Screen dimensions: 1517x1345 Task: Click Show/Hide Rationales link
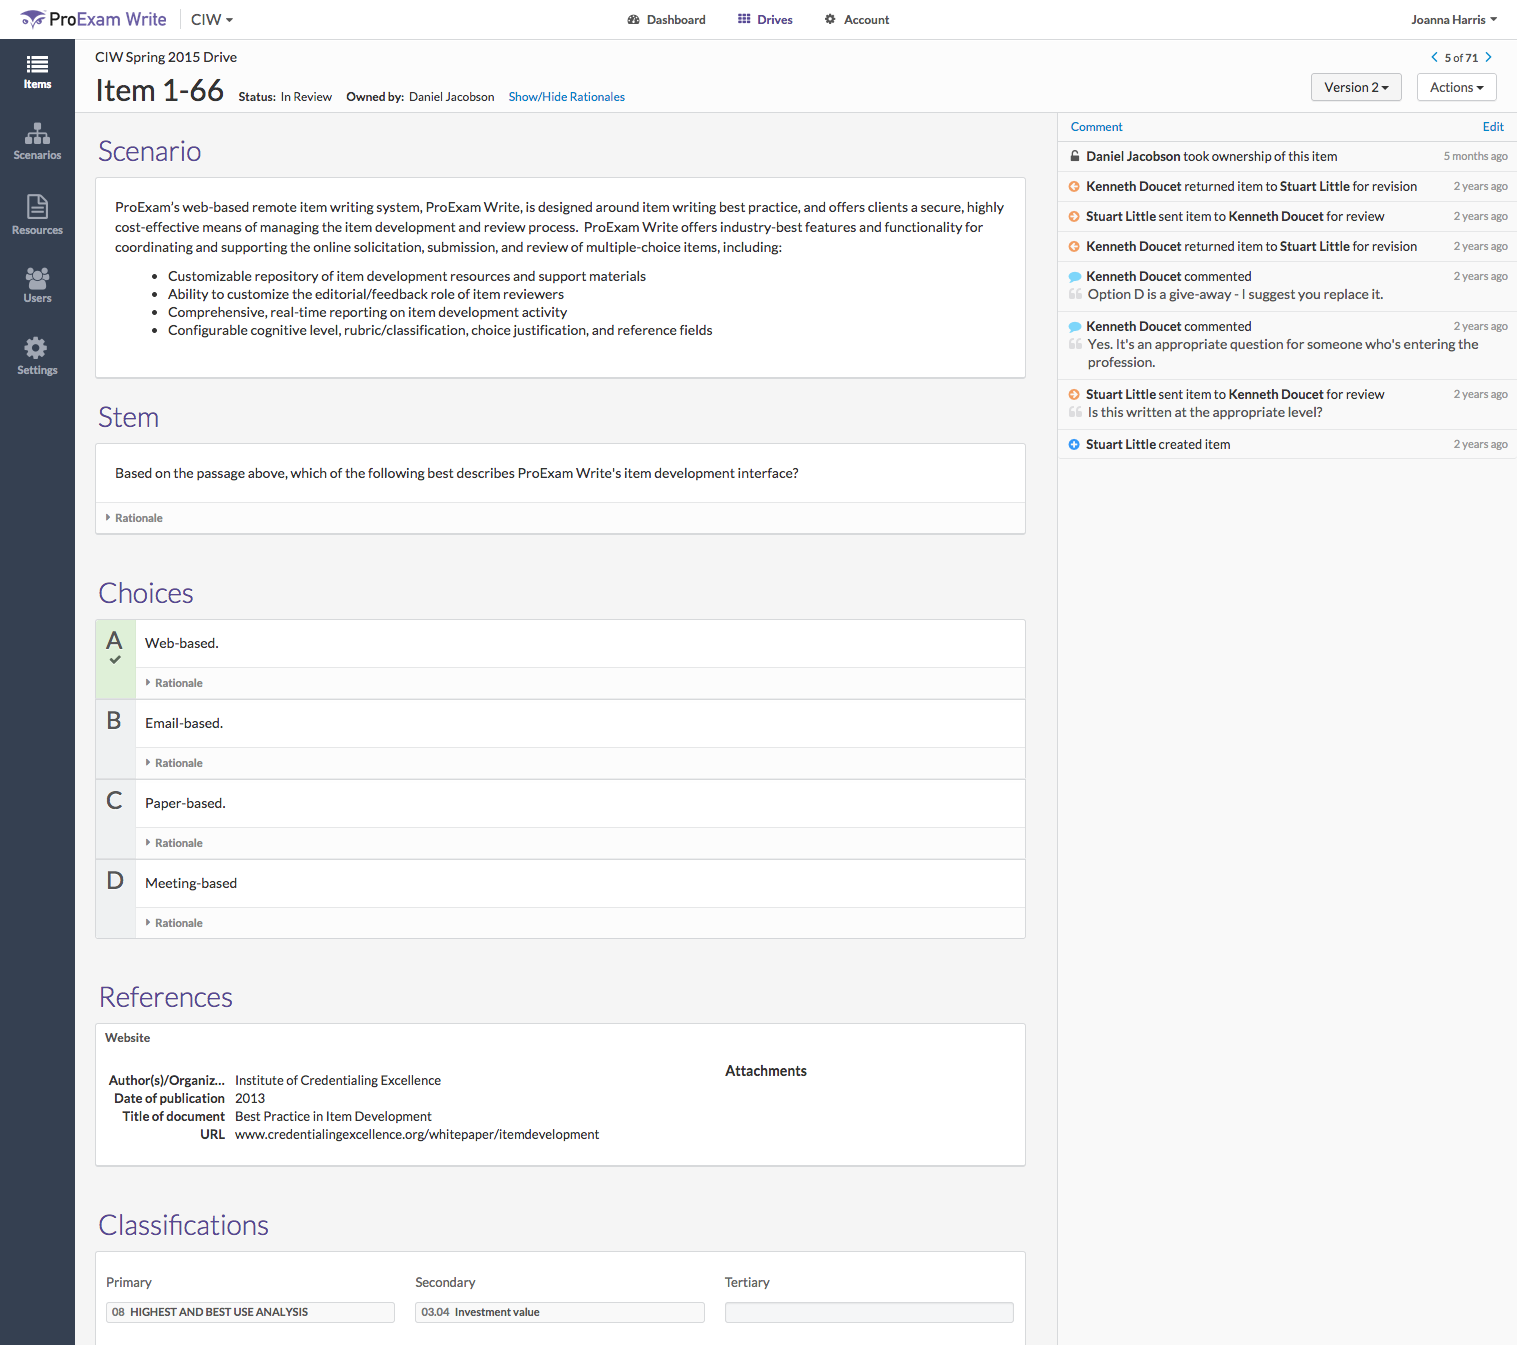pyautogui.click(x=566, y=97)
